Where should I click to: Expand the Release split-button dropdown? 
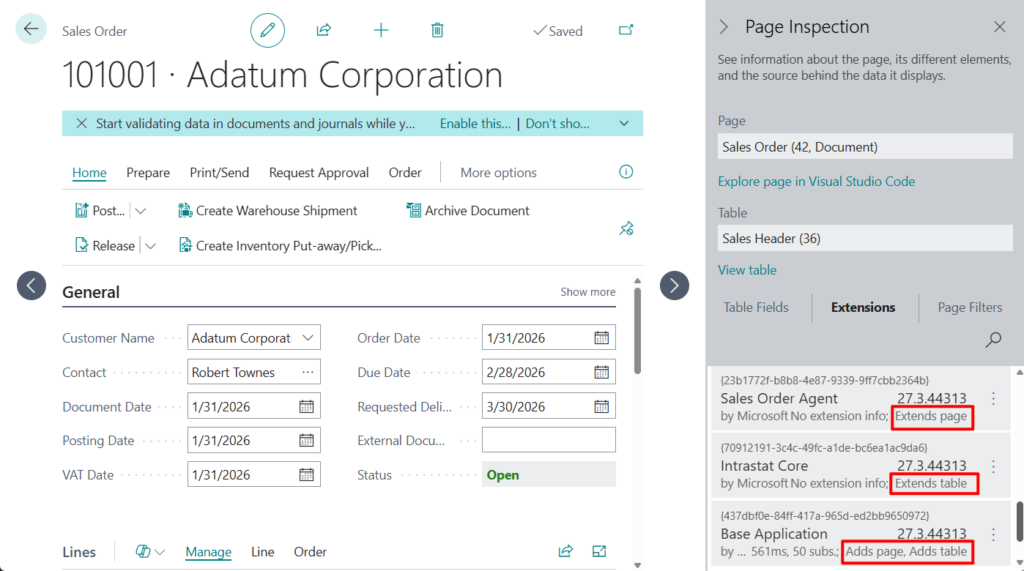(x=149, y=246)
